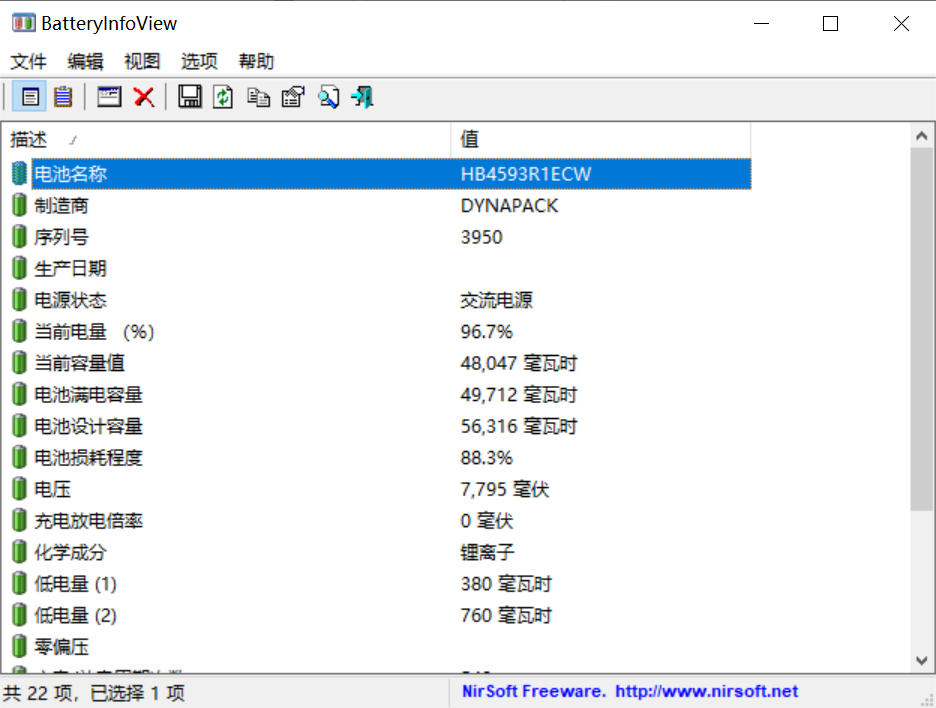The height and width of the screenshot is (708, 936).
Task: Select the 序列号 row
Action: point(381,237)
